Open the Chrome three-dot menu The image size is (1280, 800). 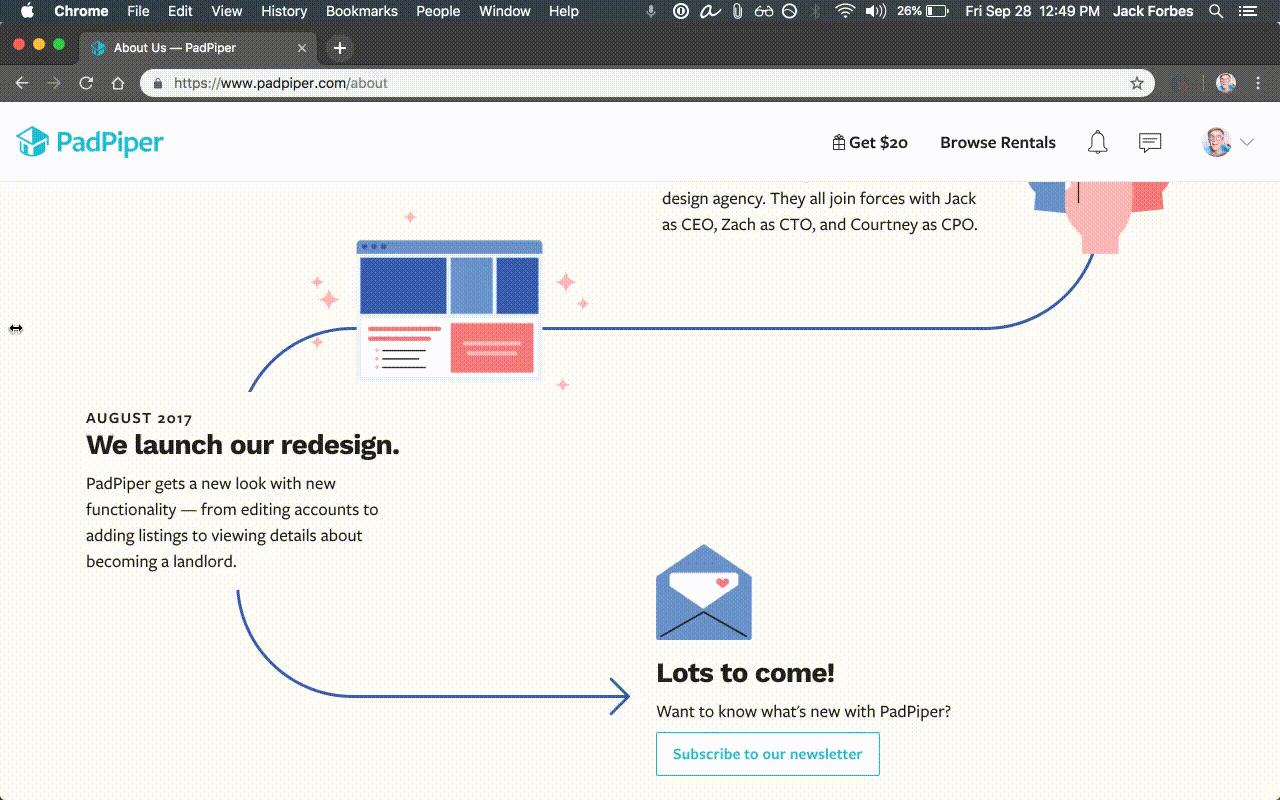pyautogui.click(x=1258, y=83)
